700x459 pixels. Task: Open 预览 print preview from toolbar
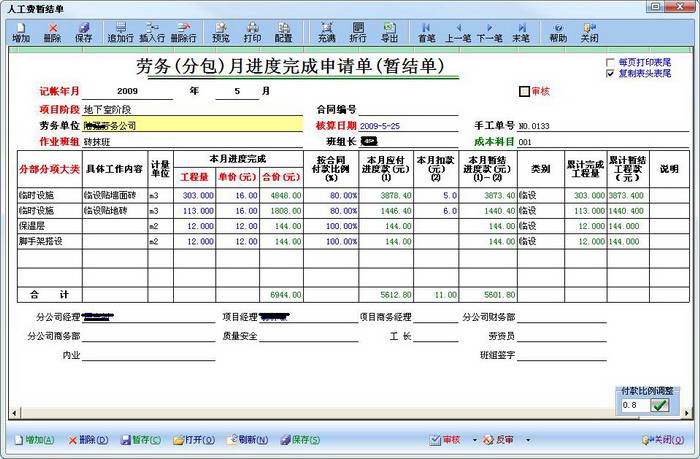(221, 33)
